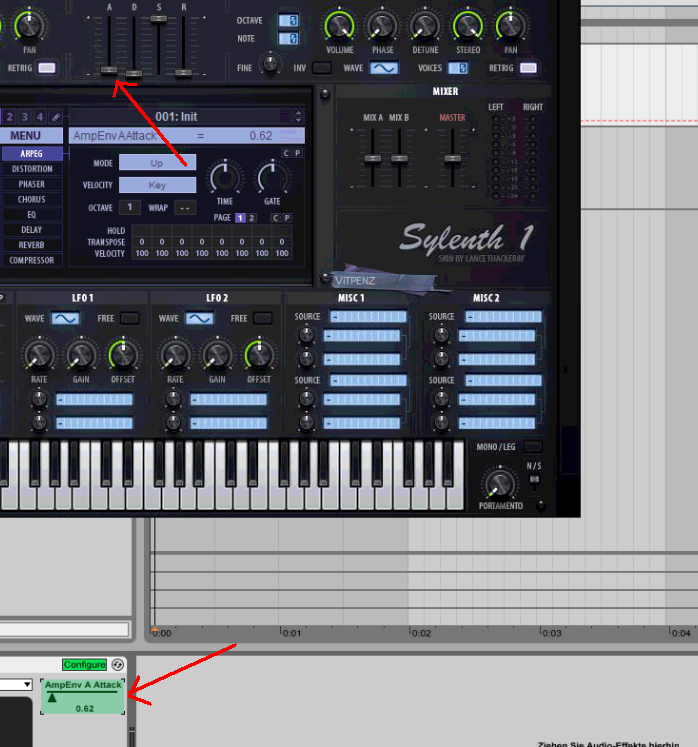This screenshot has height=747, width=698.
Task: Click the preset stepper arrows beside 001: Init
Action: click(298, 116)
